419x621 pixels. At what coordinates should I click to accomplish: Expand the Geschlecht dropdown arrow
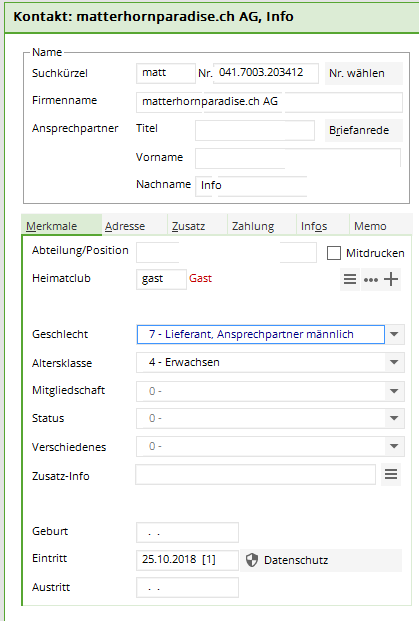pos(394,334)
